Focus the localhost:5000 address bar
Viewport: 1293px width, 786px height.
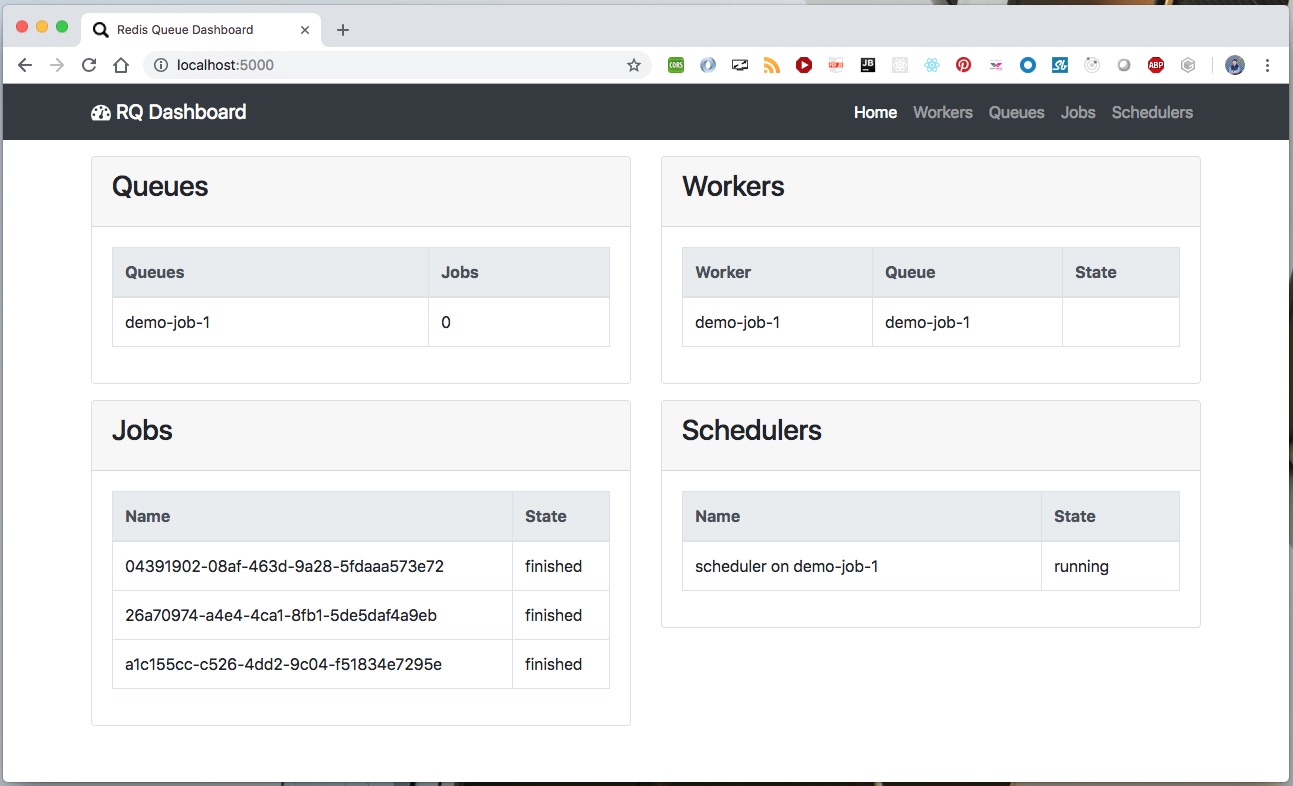397,65
